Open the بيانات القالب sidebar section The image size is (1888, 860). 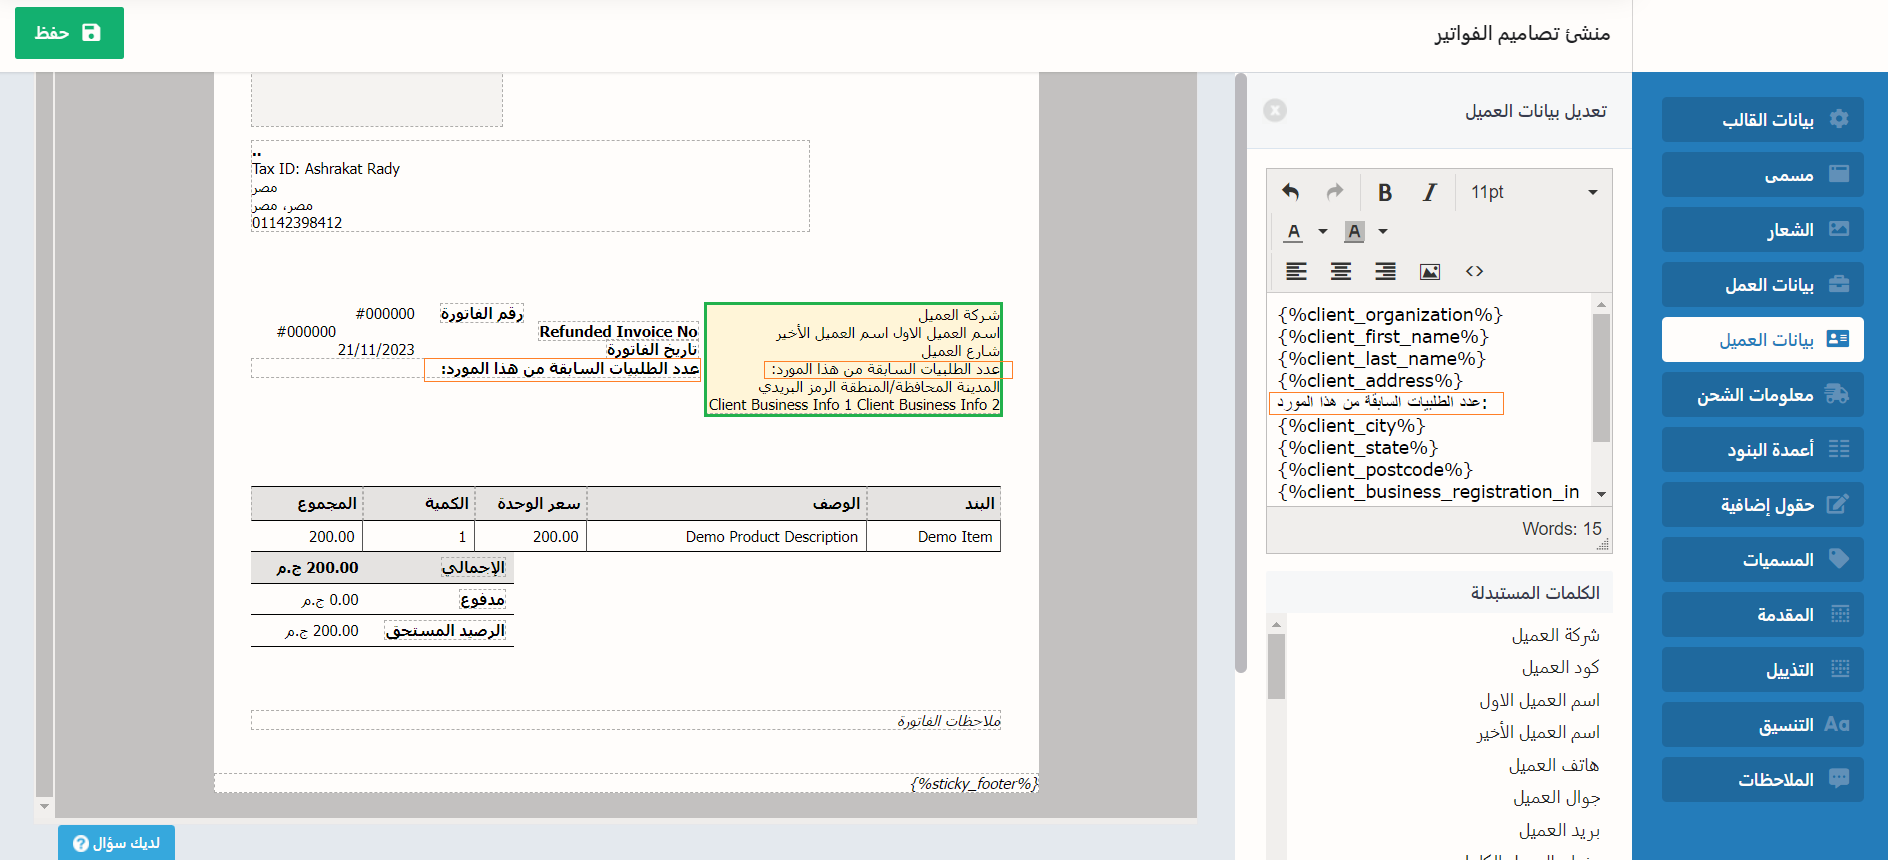(x=1762, y=119)
